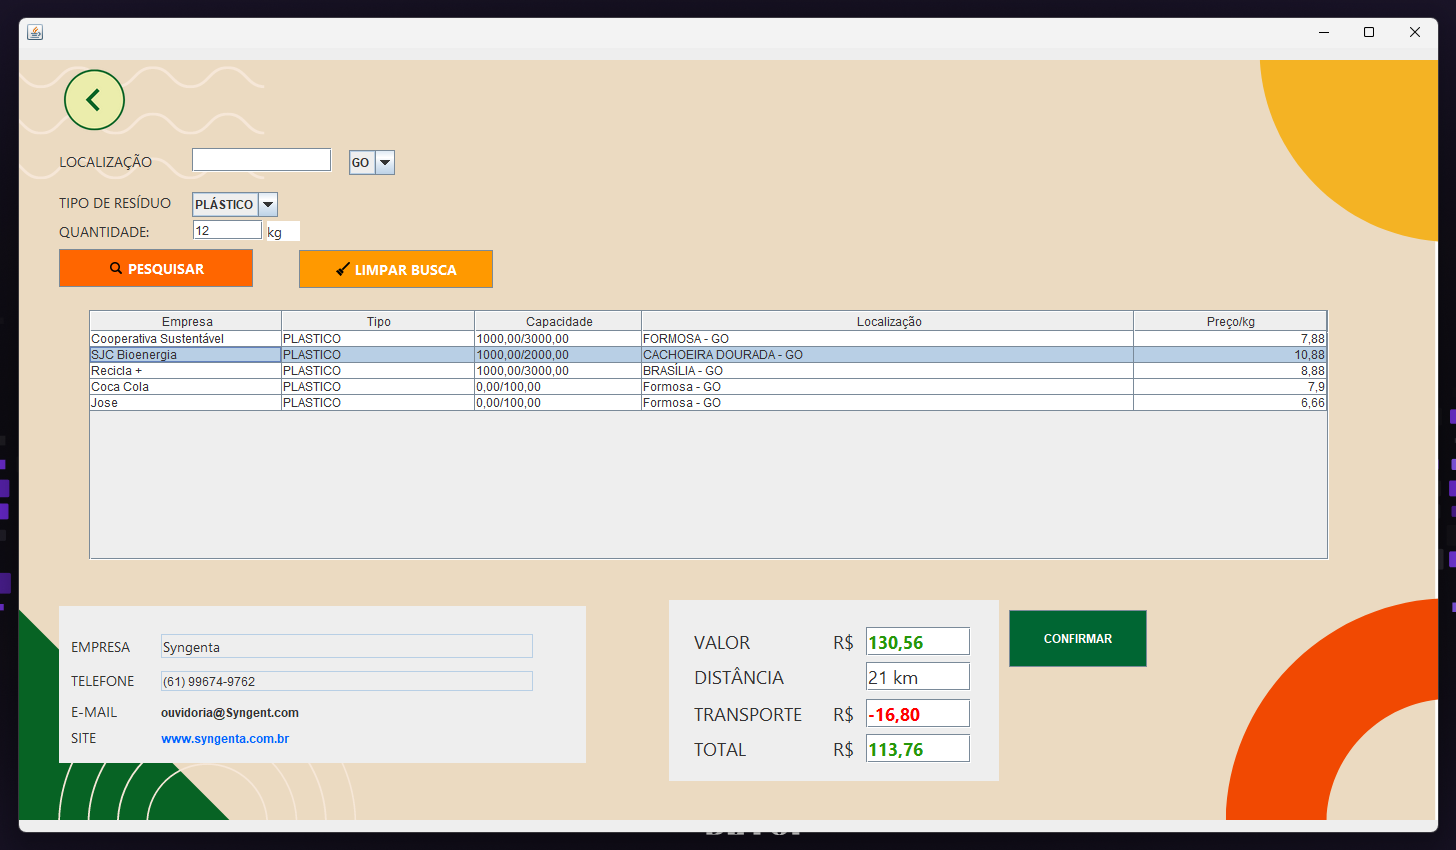Go back using the green arrow button
The height and width of the screenshot is (850, 1456).
click(x=94, y=100)
